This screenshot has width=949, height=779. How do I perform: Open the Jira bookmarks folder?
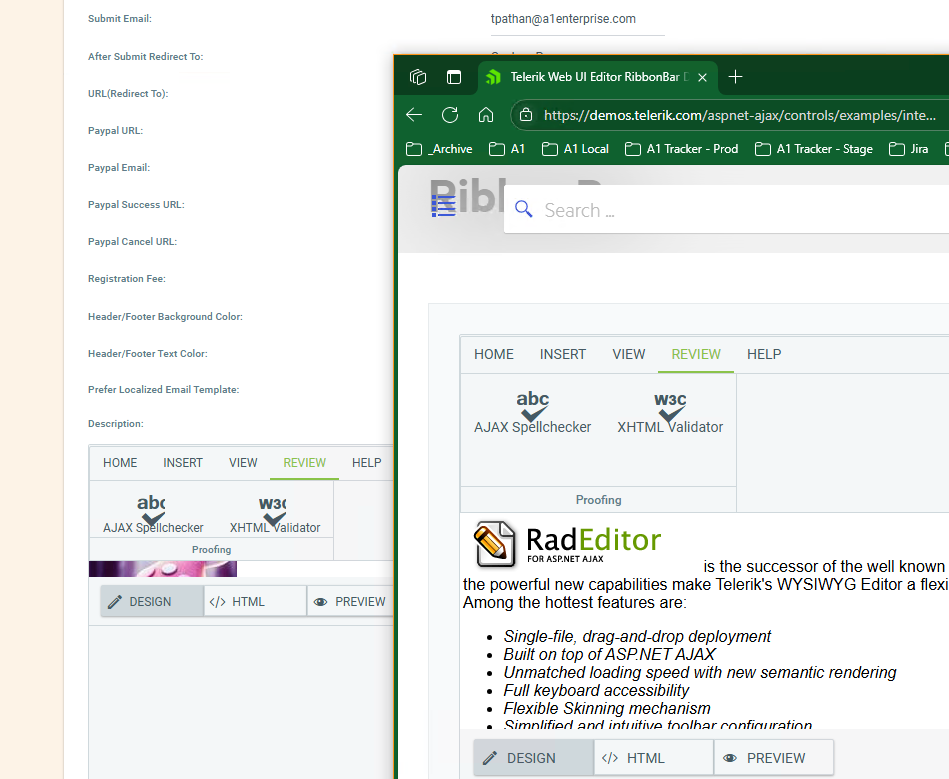(x=908, y=149)
